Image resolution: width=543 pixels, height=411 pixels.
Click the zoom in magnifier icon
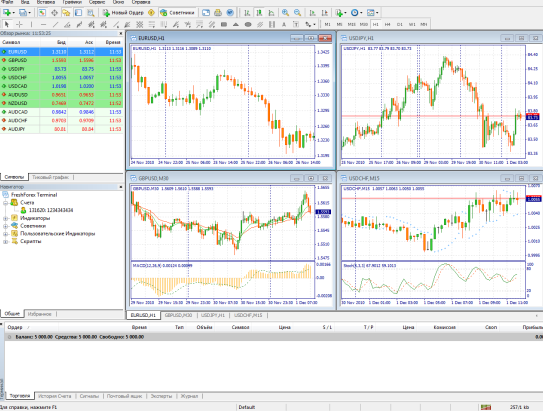click(x=285, y=13)
